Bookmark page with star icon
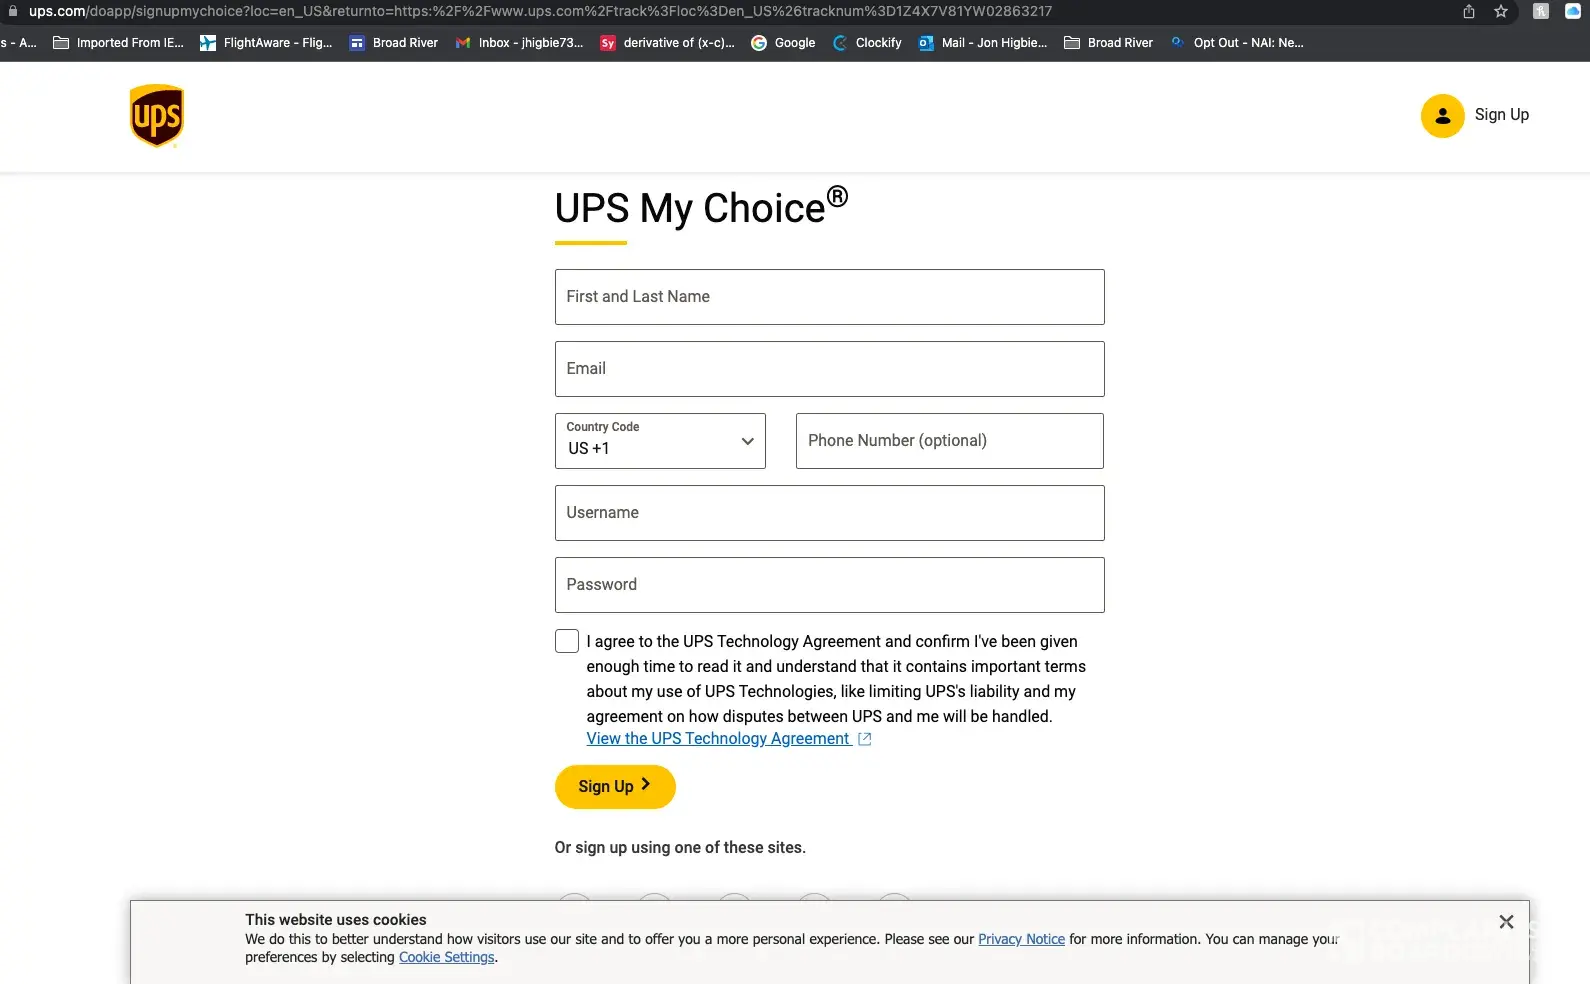The height and width of the screenshot is (984, 1590). pyautogui.click(x=1500, y=12)
